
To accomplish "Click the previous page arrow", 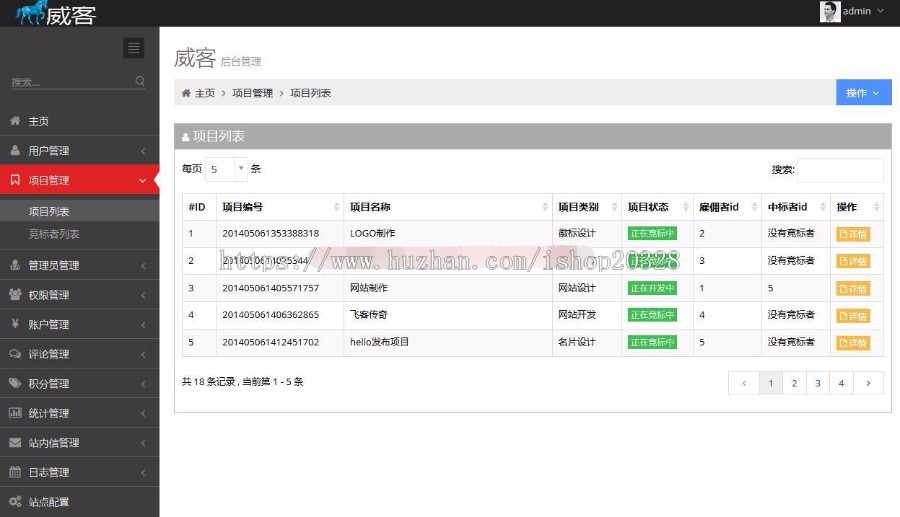I will click(744, 383).
